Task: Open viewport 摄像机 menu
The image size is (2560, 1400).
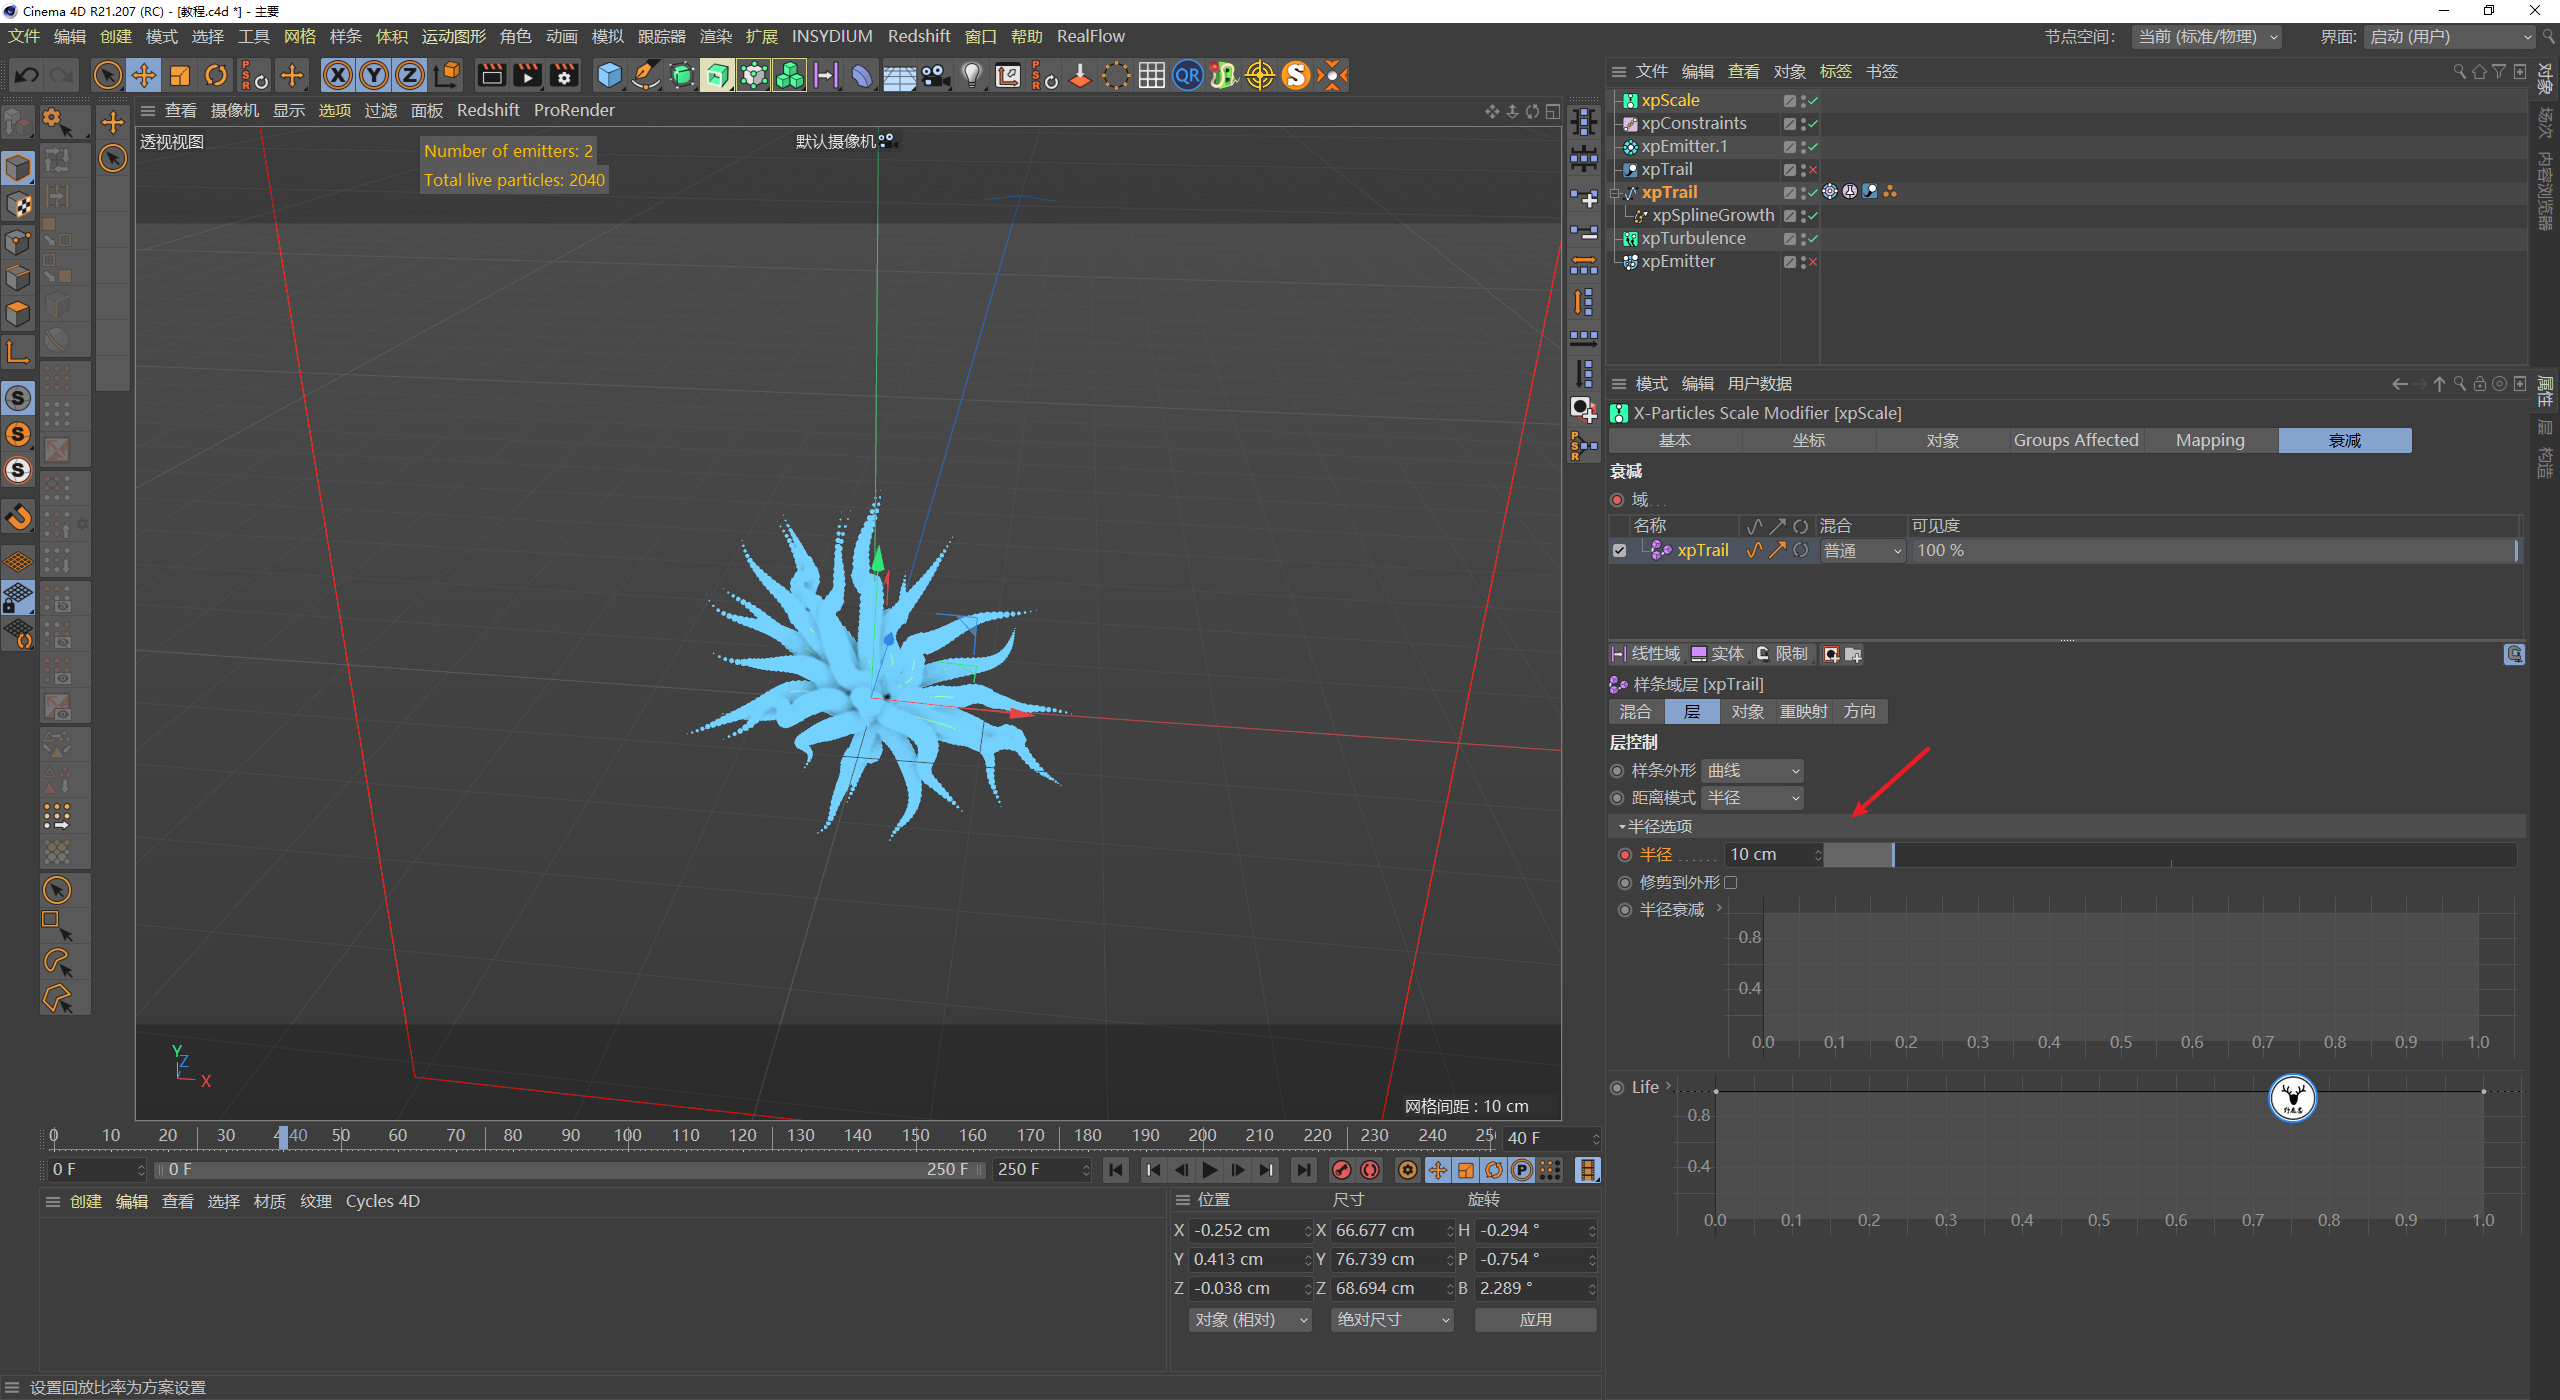Action: pos(235,110)
